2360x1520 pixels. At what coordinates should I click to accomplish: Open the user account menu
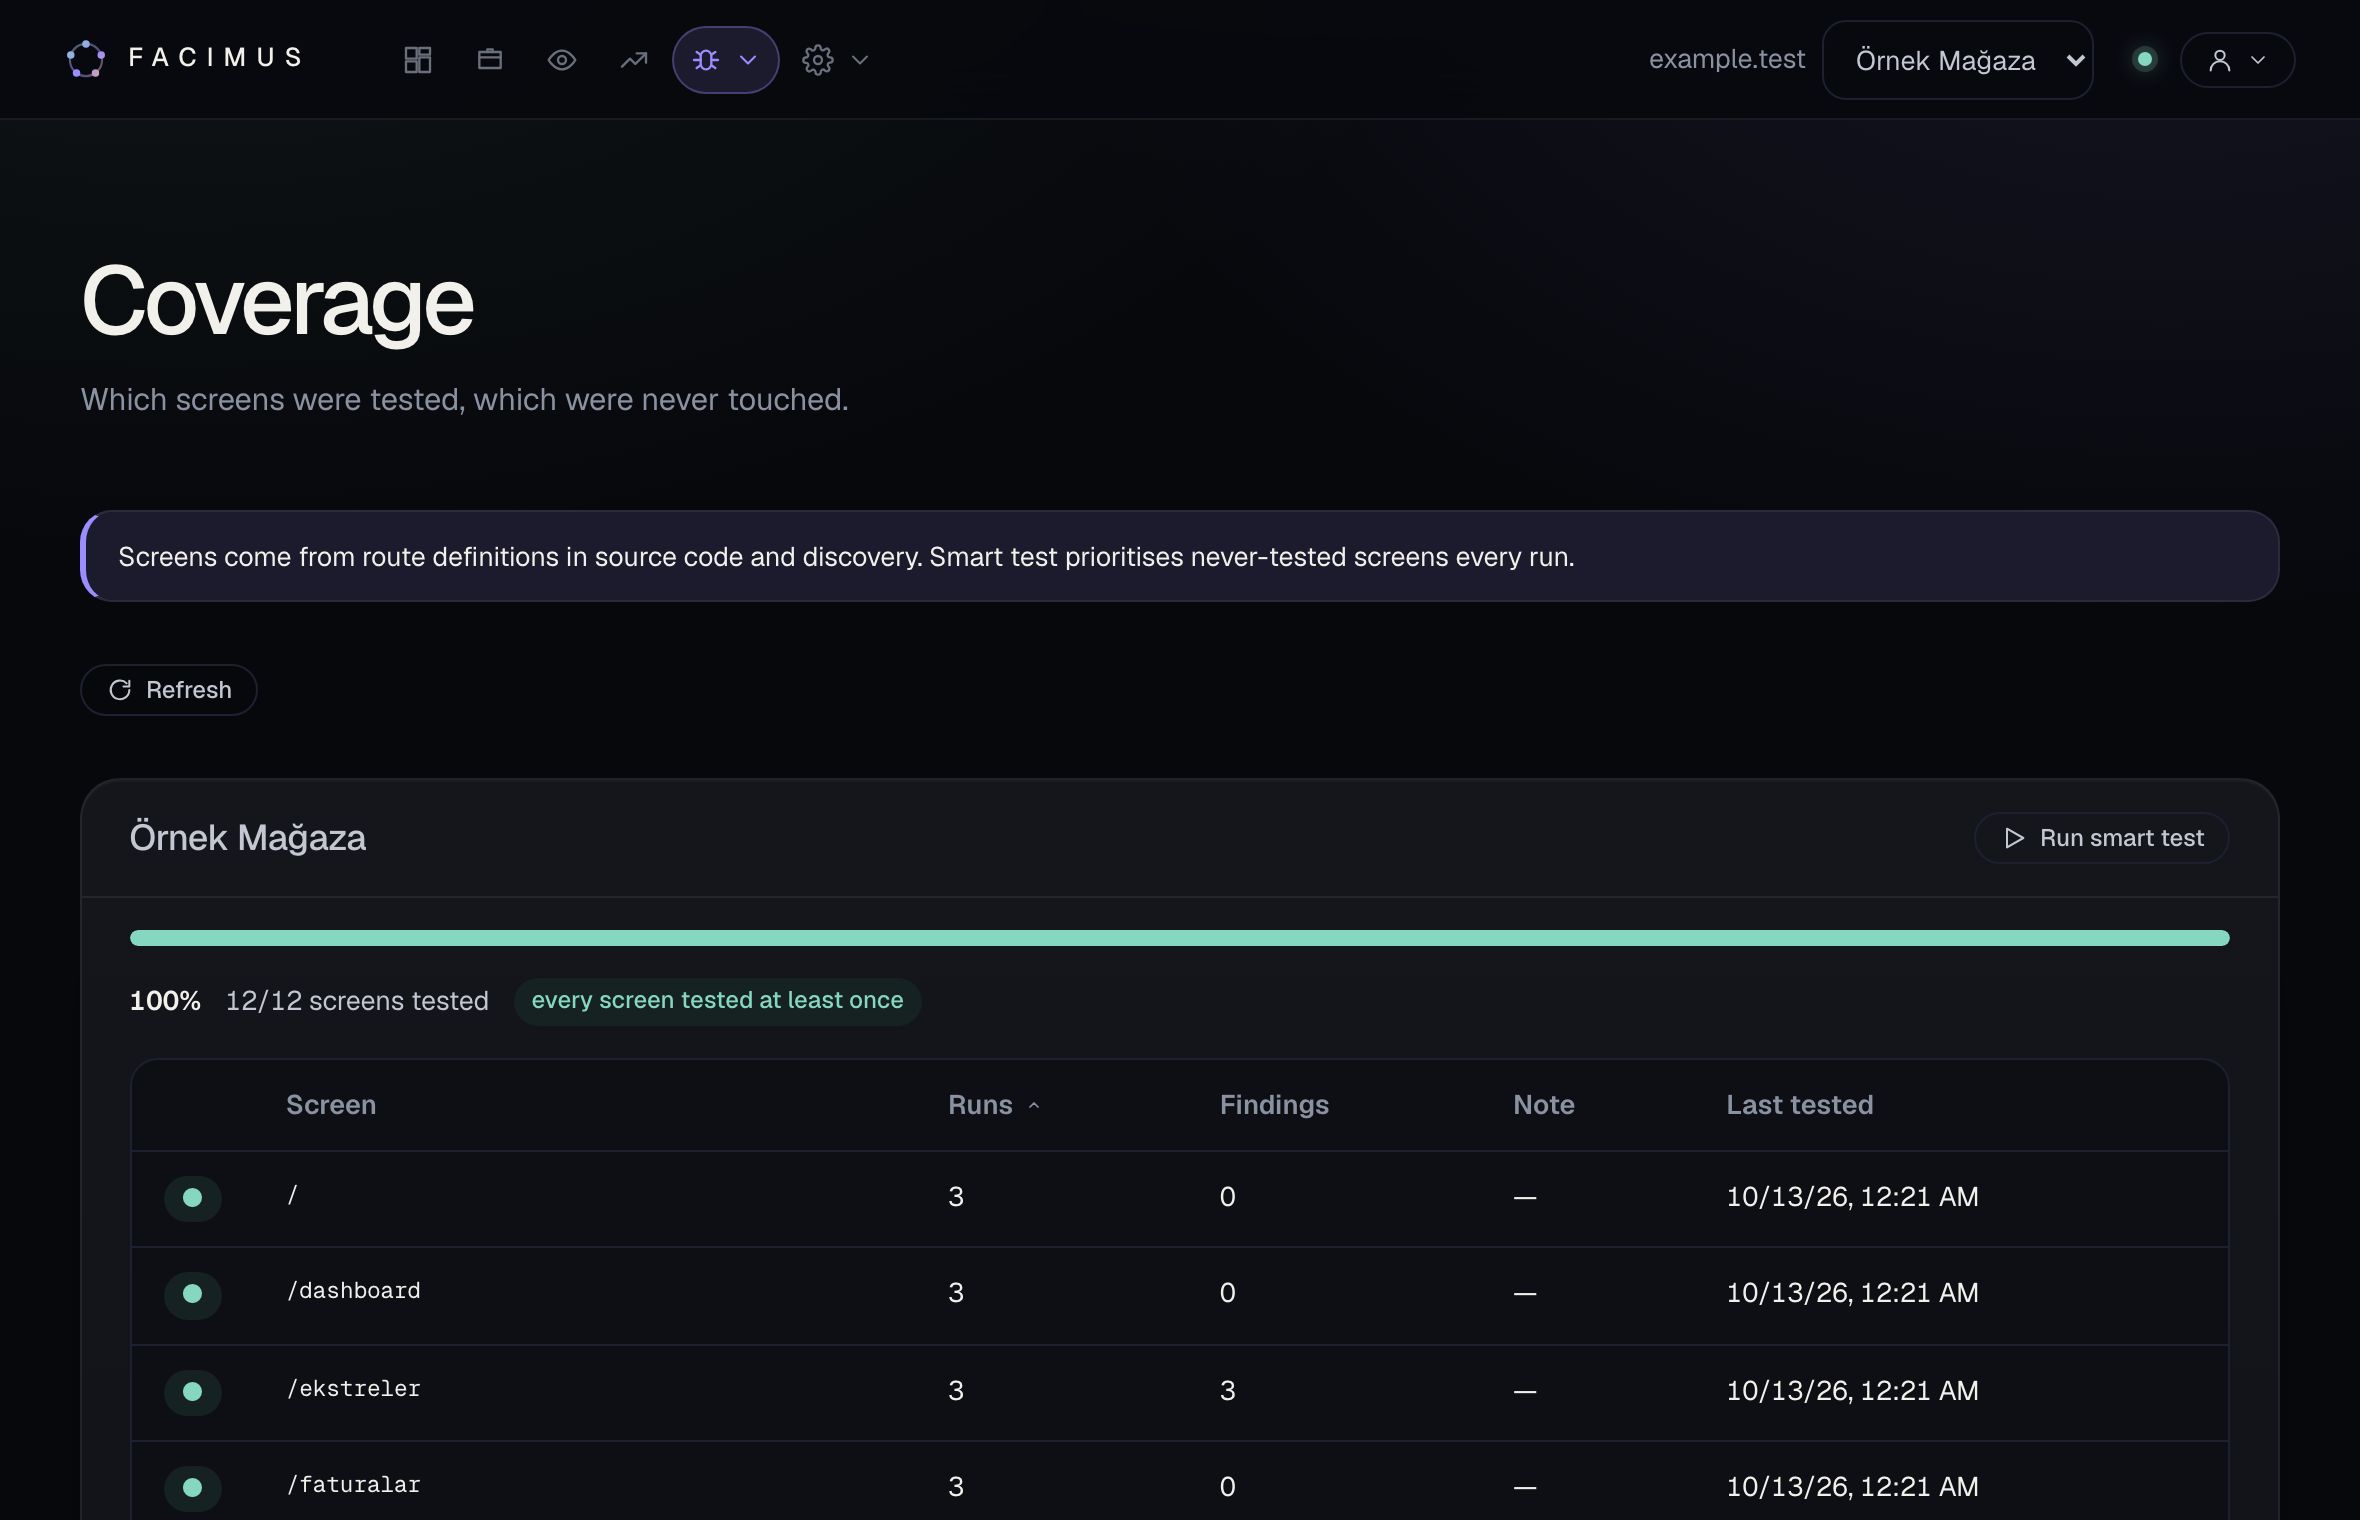(x=2238, y=60)
